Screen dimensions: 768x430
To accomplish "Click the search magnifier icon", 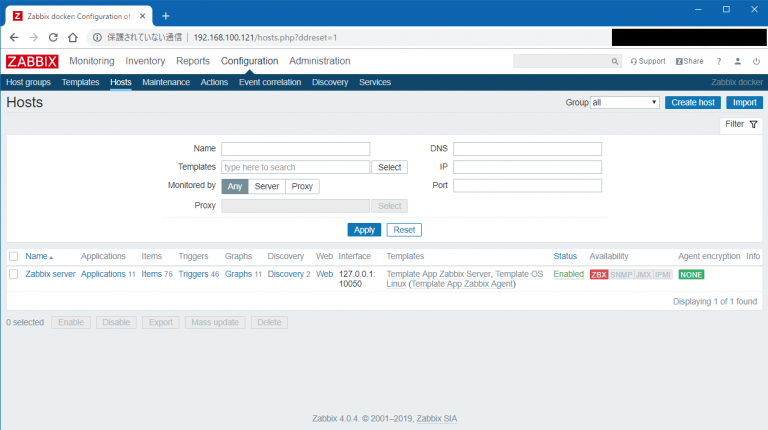I will point(615,61).
